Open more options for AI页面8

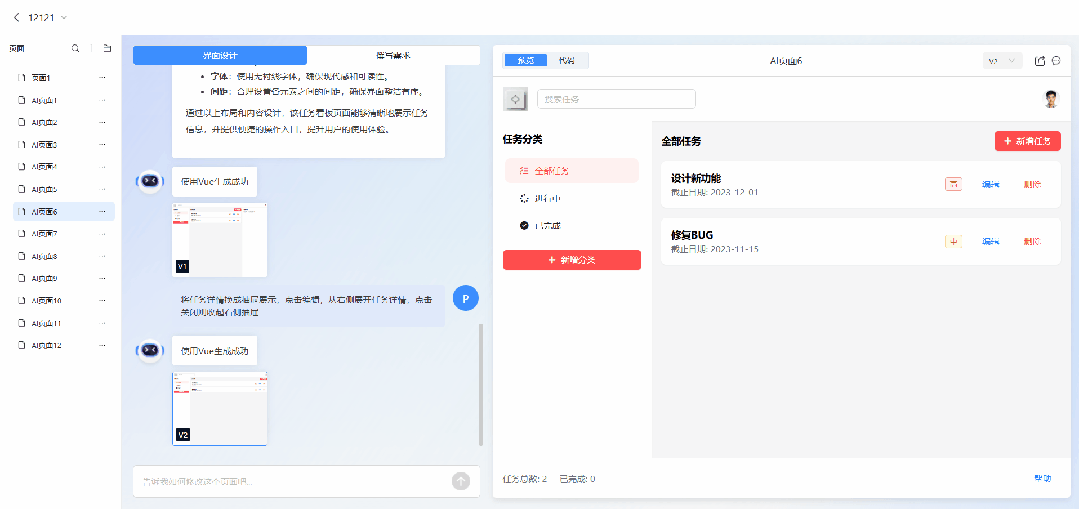point(103,256)
